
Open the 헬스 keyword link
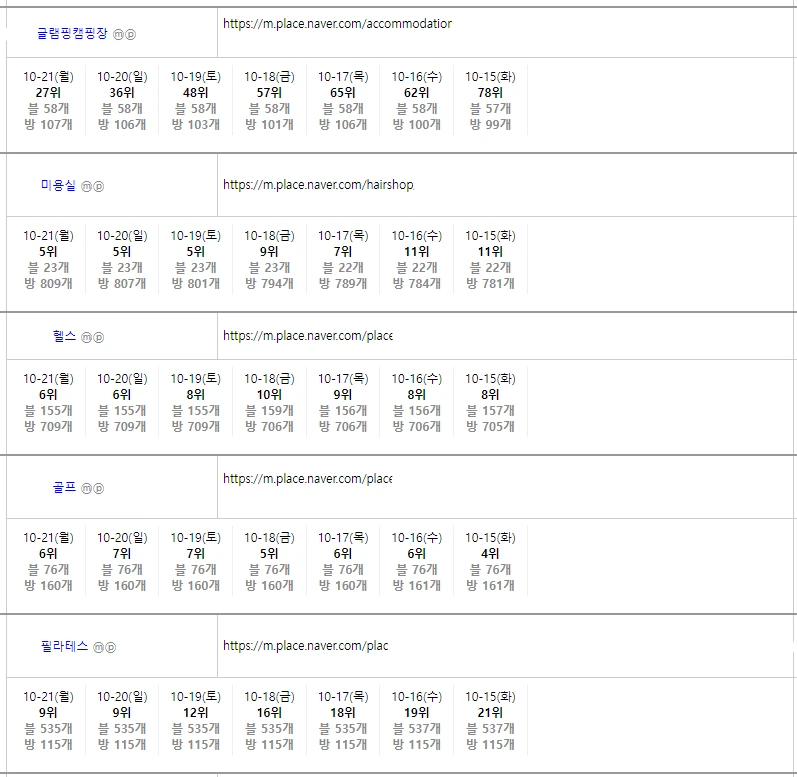click(x=64, y=337)
